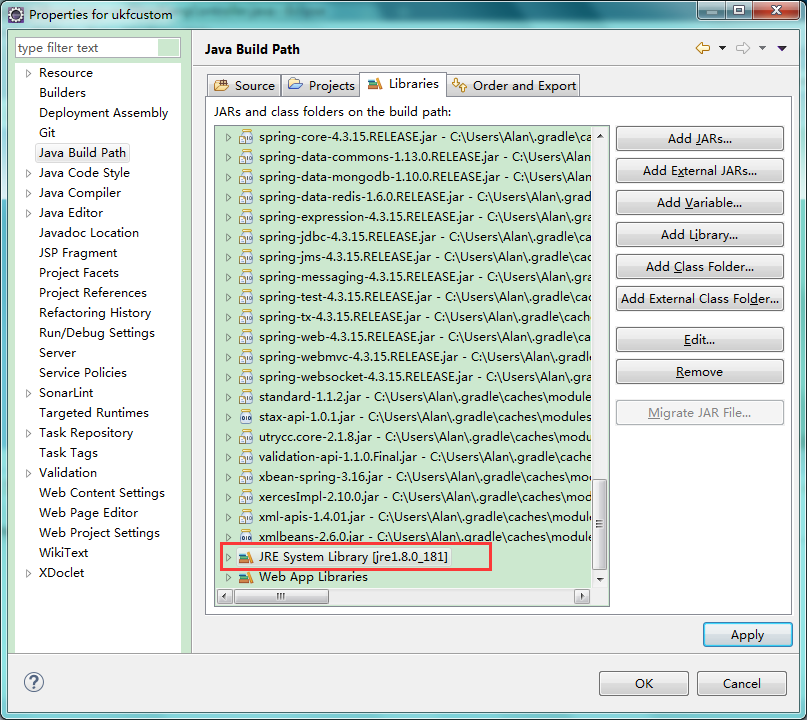Click the jar icon of spring-webmvc-4.3.15.RELEASE.jar

point(246,357)
